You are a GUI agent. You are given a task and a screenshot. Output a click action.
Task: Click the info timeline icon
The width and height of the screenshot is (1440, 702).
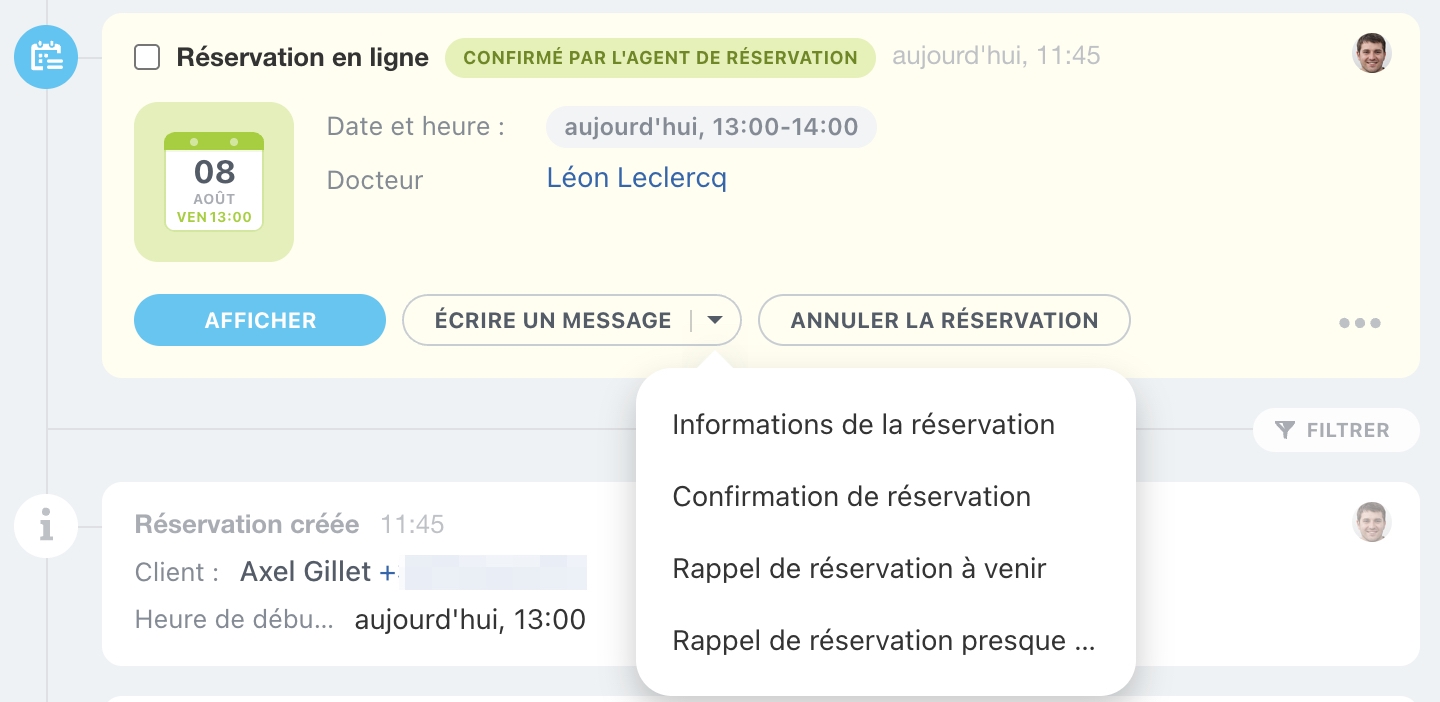click(46, 526)
